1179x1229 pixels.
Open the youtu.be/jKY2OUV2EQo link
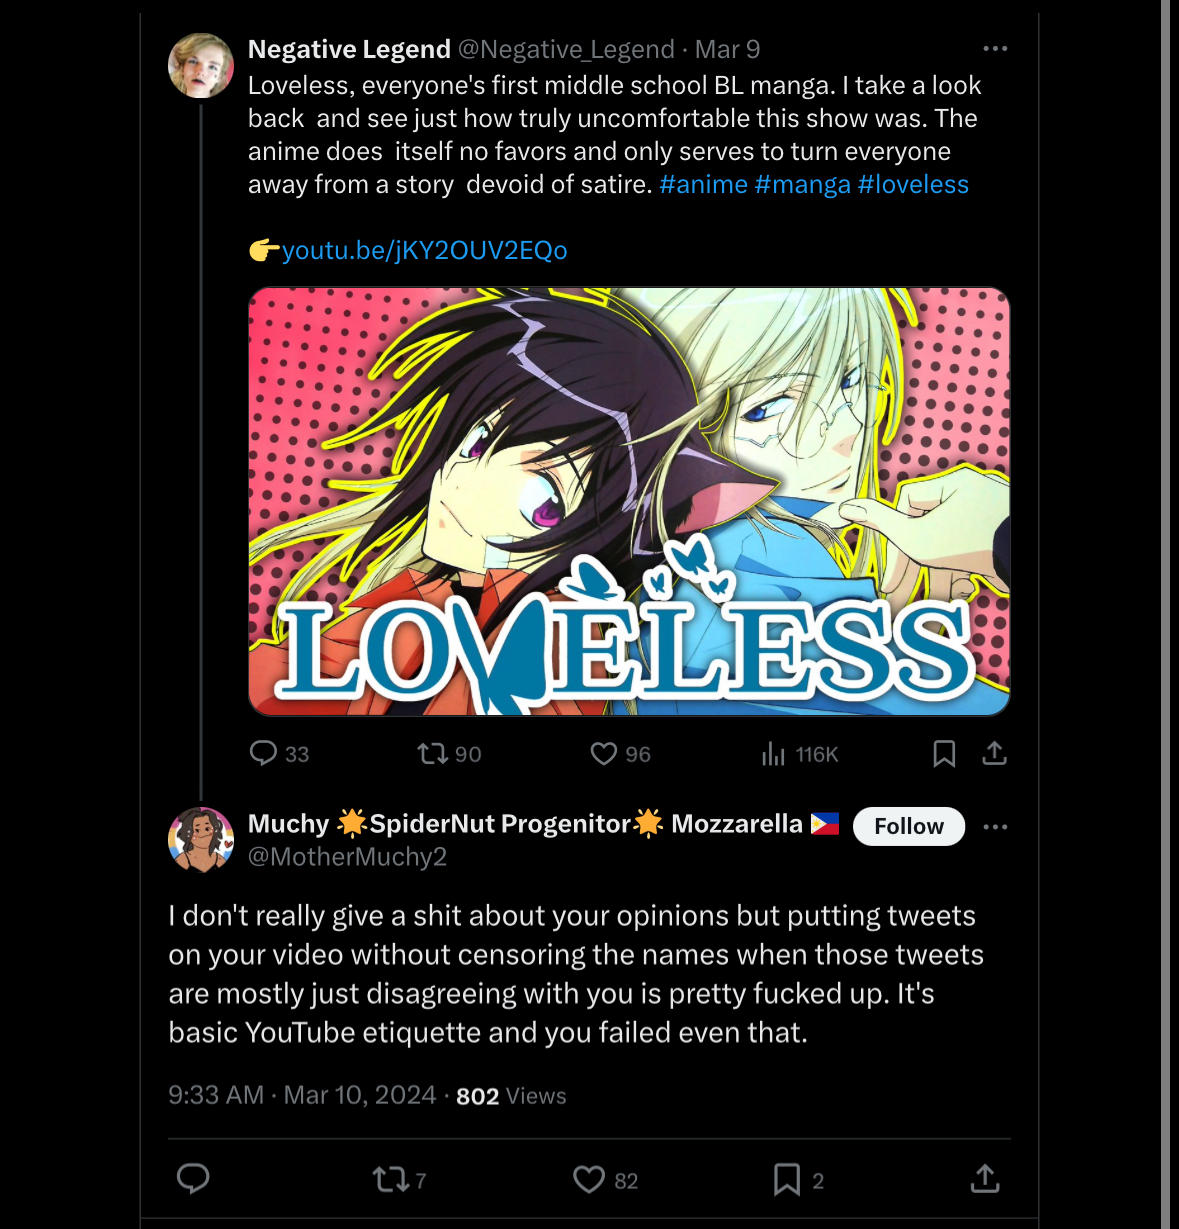pyautogui.click(x=424, y=250)
